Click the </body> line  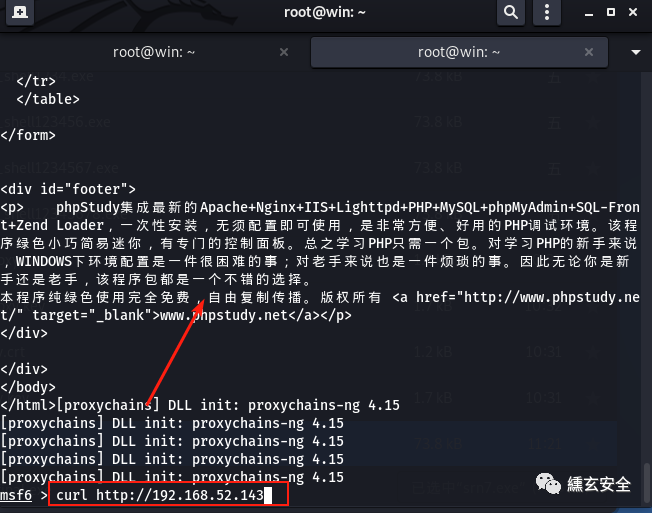click(x=28, y=387)
